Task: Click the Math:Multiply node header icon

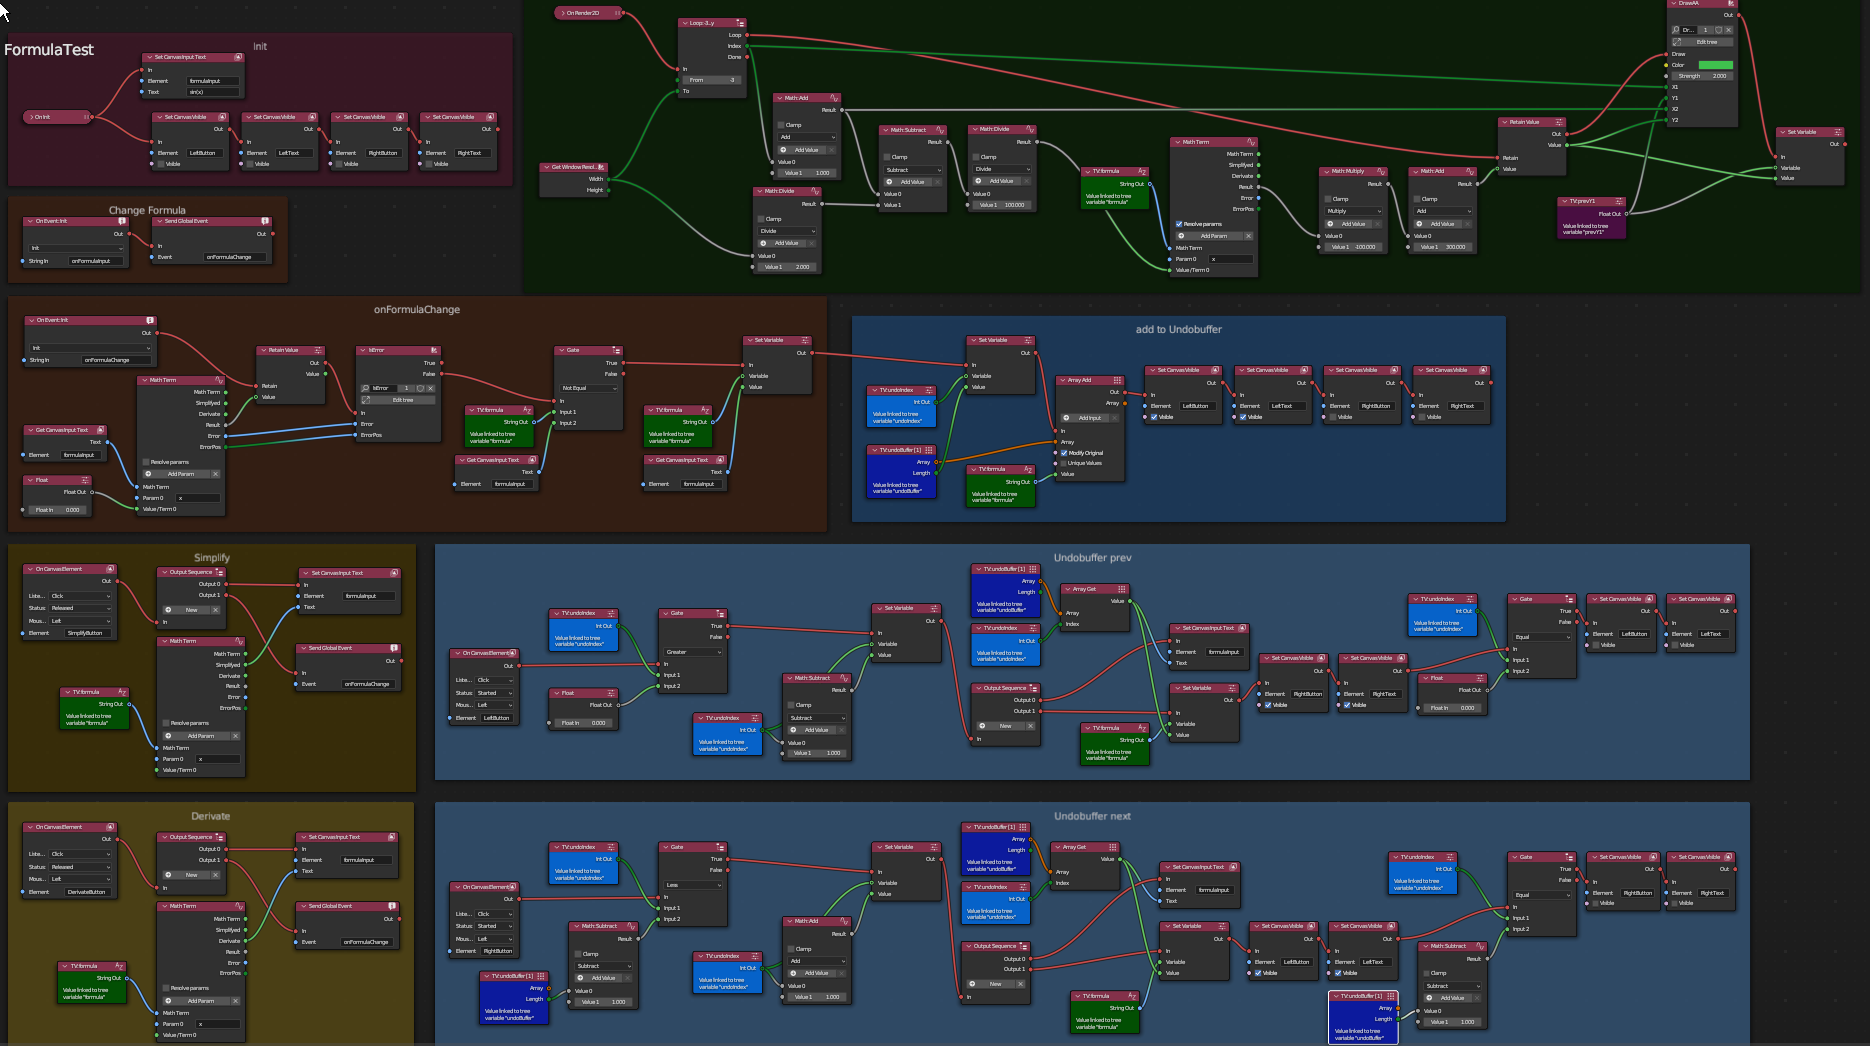Action: 1382,171
